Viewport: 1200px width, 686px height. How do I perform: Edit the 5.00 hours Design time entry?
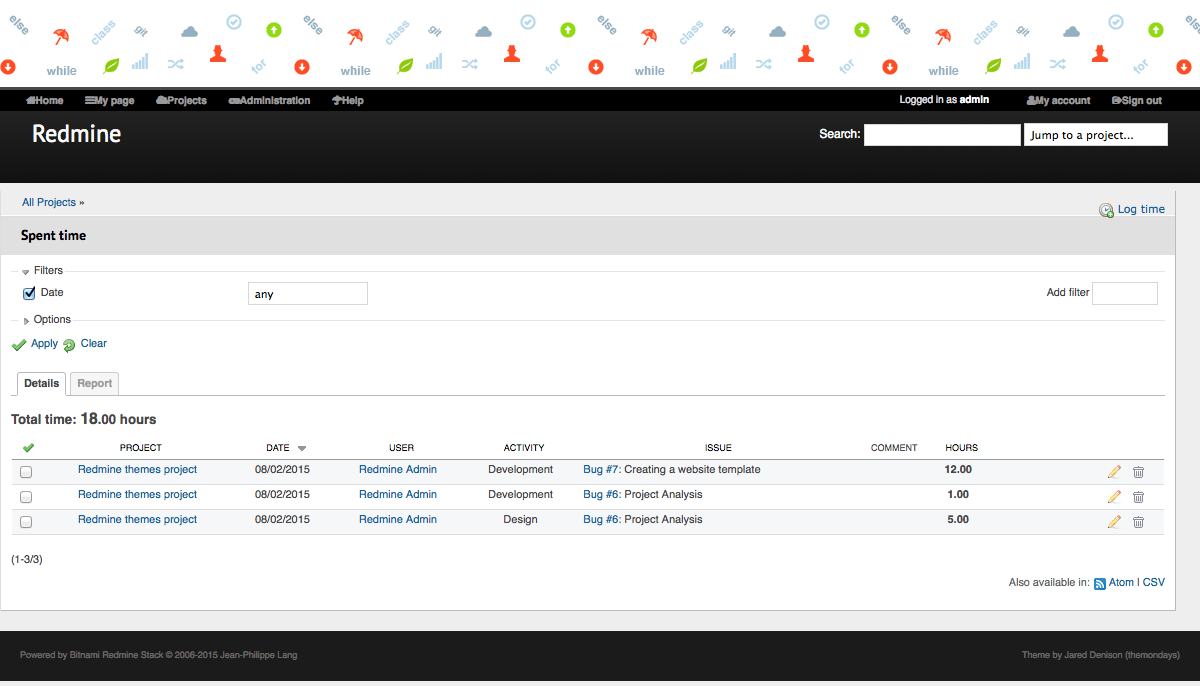pos(1114,522)
